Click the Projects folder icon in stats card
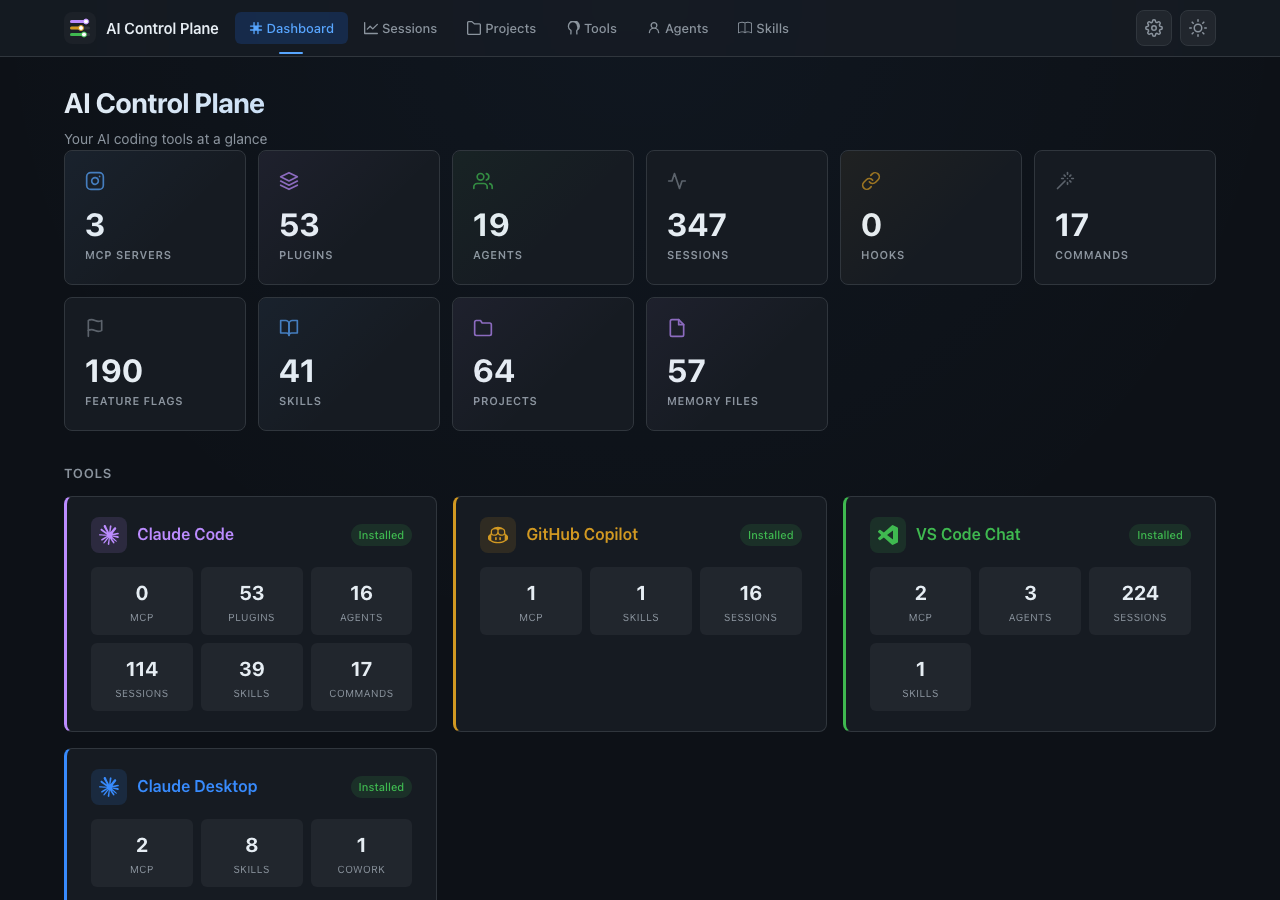 click(483, 327)
